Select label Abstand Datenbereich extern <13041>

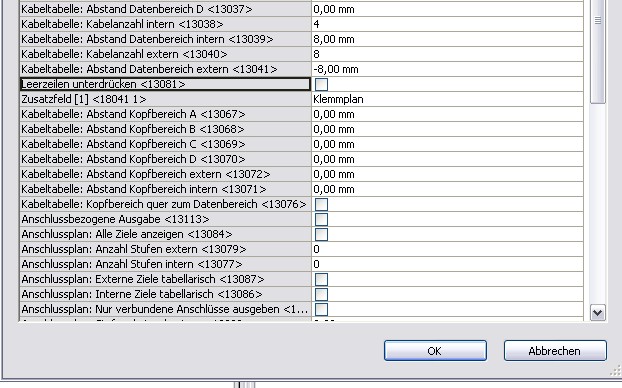(x=165, y=69)
